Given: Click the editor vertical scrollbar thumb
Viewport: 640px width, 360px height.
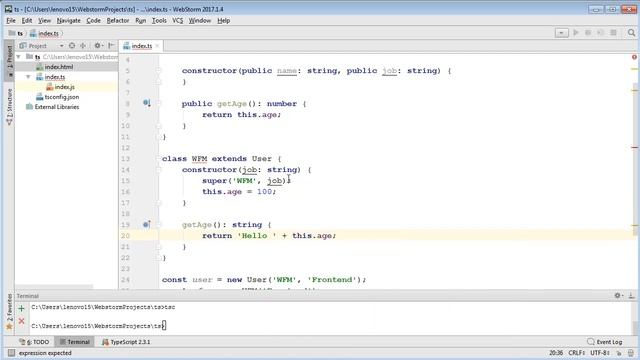Looking at the screenshot, I should [x=635, y=159].
